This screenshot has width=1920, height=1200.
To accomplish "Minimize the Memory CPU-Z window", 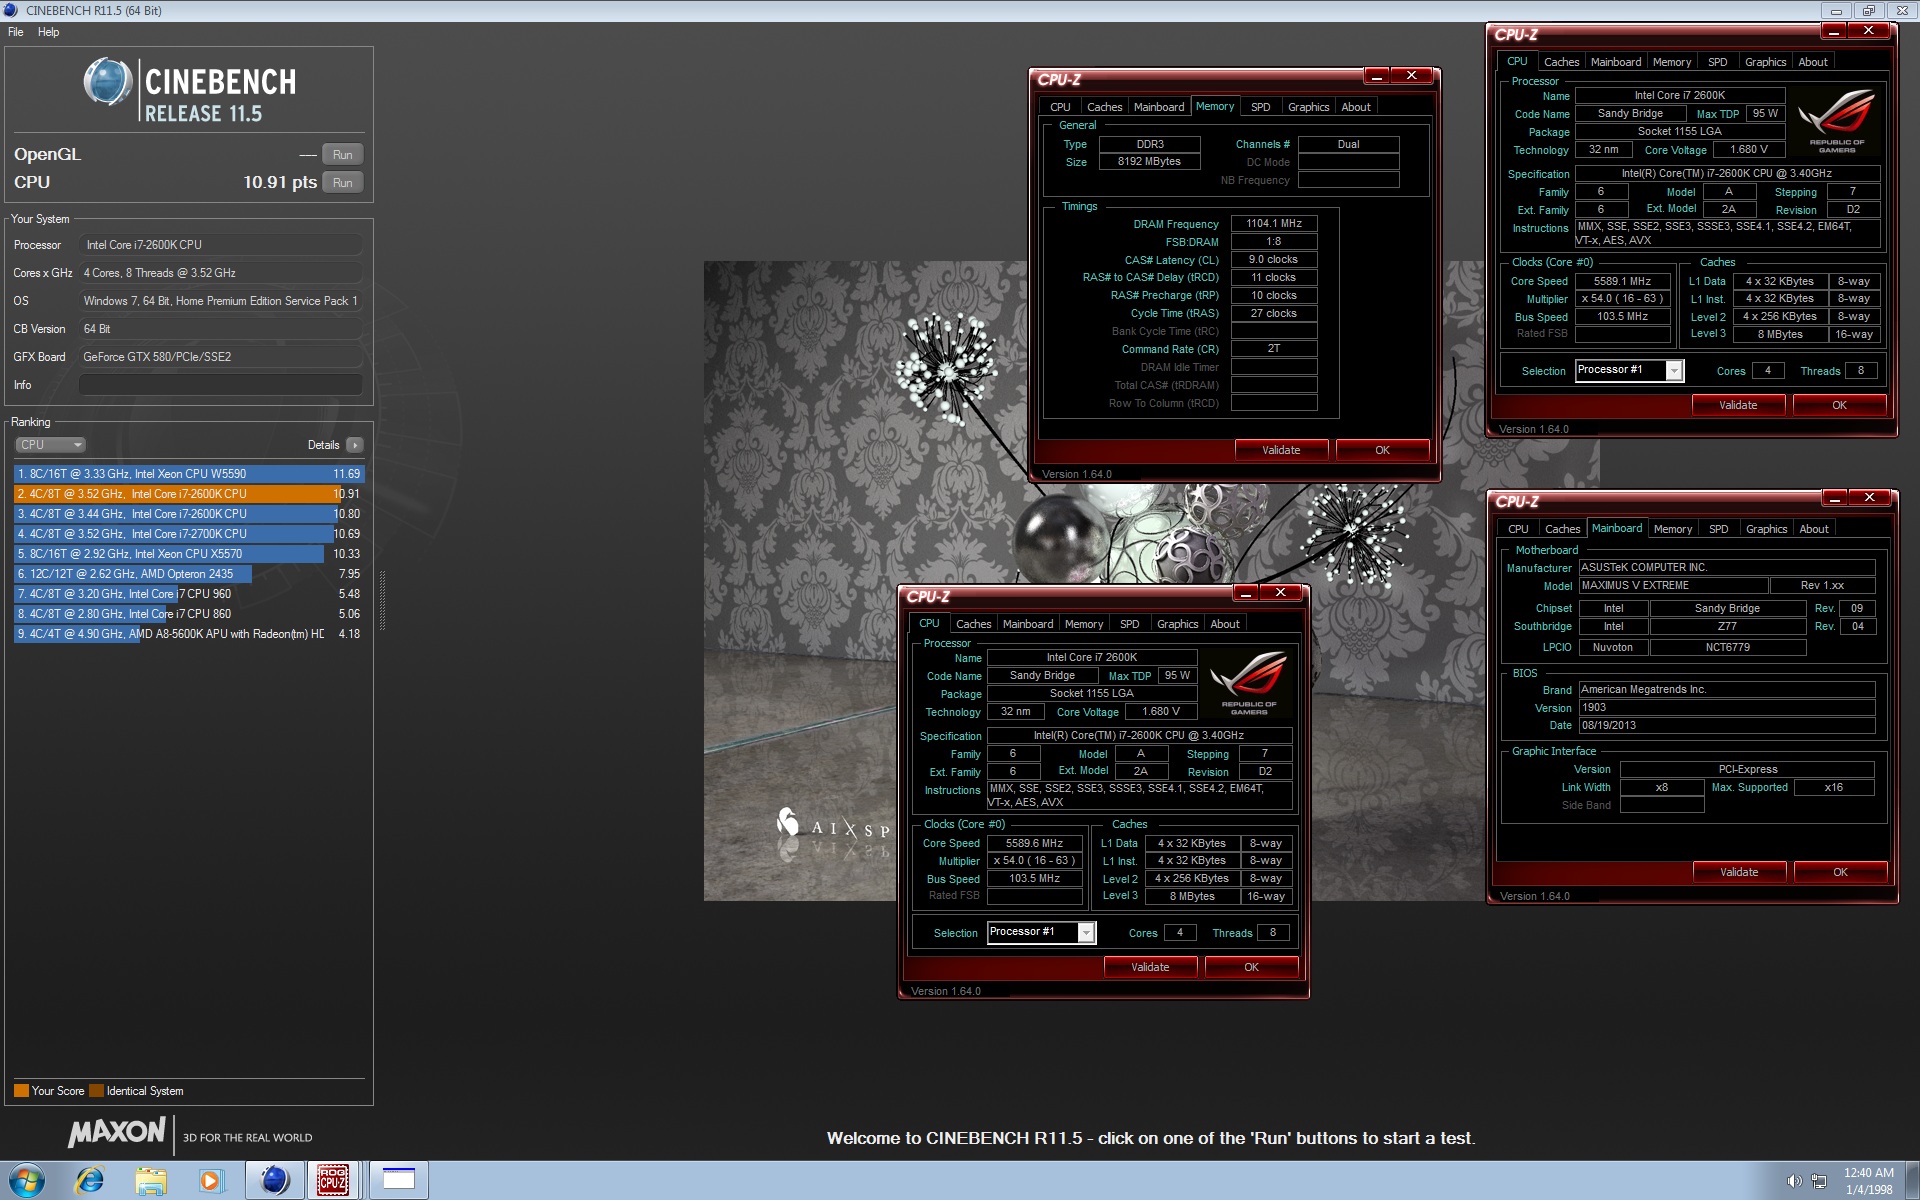I will [1377, 76].
